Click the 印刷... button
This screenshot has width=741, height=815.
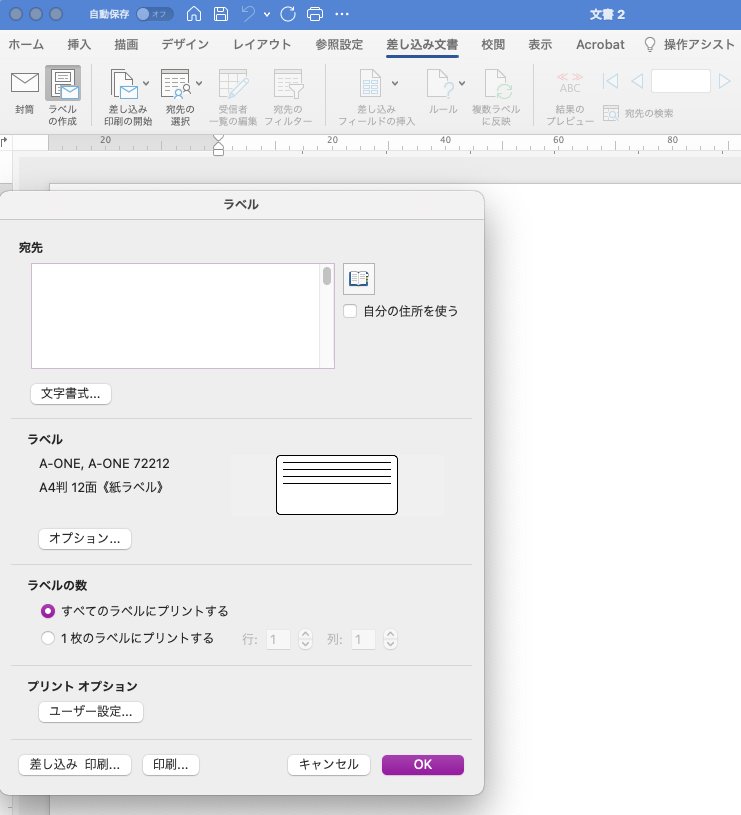tap(171, 765)
